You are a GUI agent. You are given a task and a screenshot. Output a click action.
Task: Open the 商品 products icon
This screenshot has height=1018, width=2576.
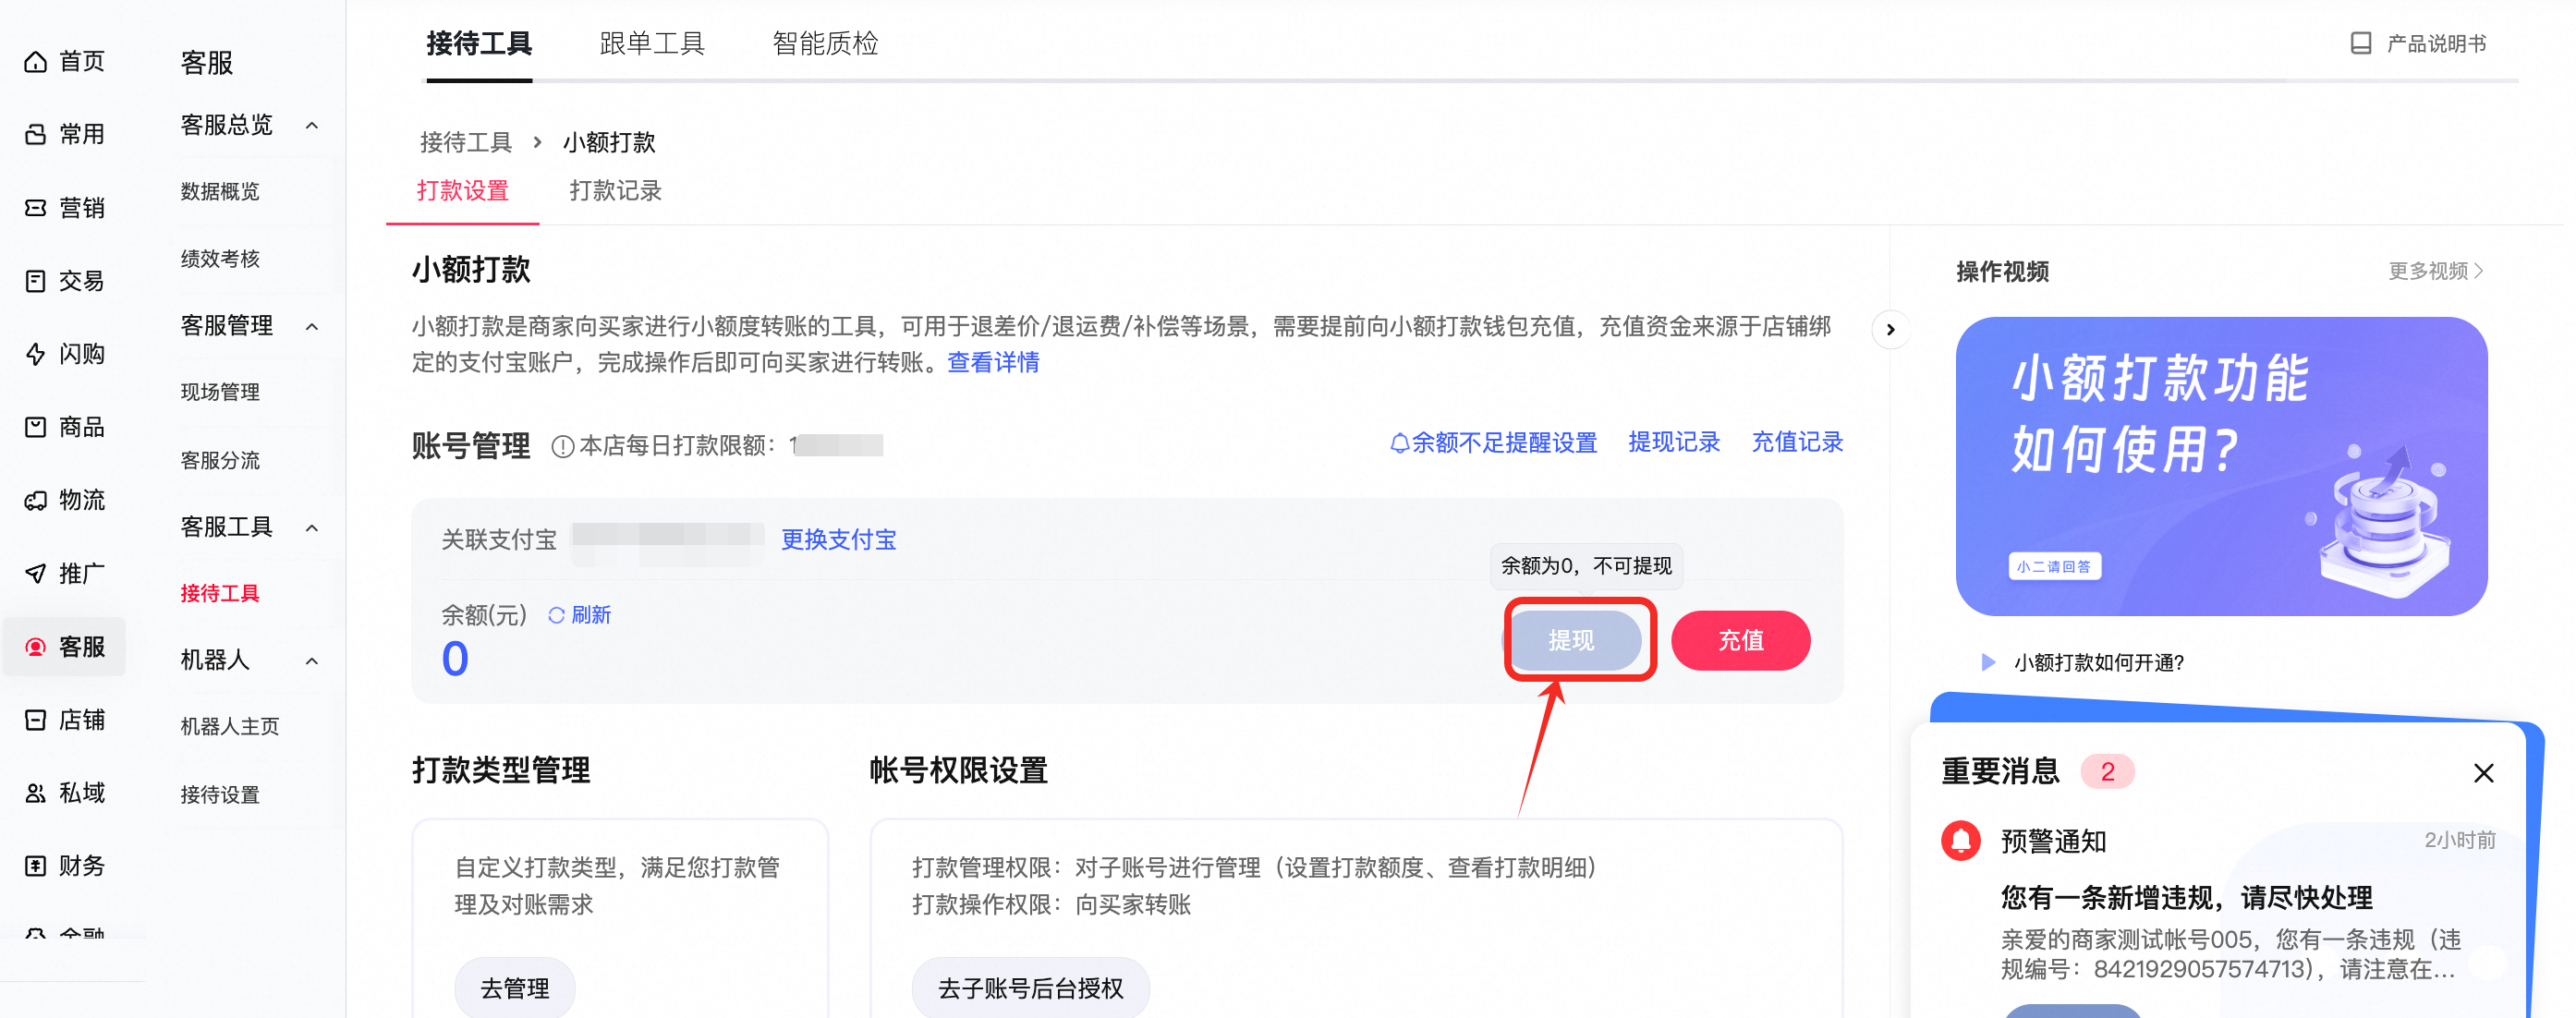[x=35, y=427]
